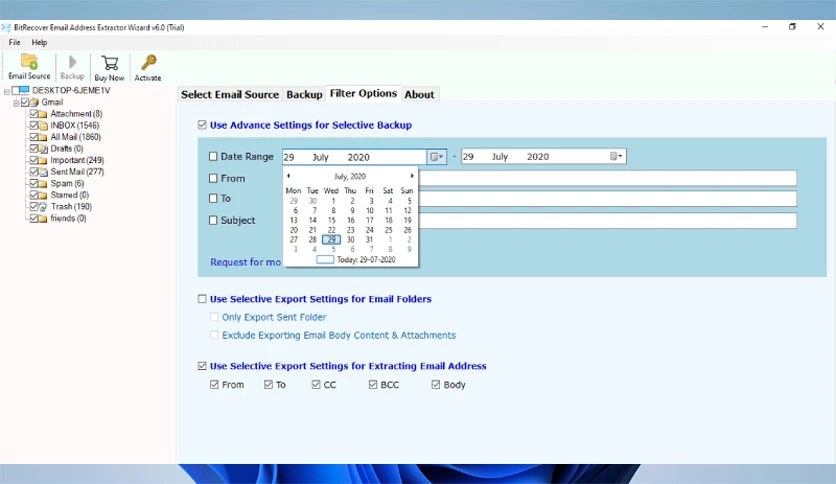Go to next month in calendar

click(x=412, y=176)
